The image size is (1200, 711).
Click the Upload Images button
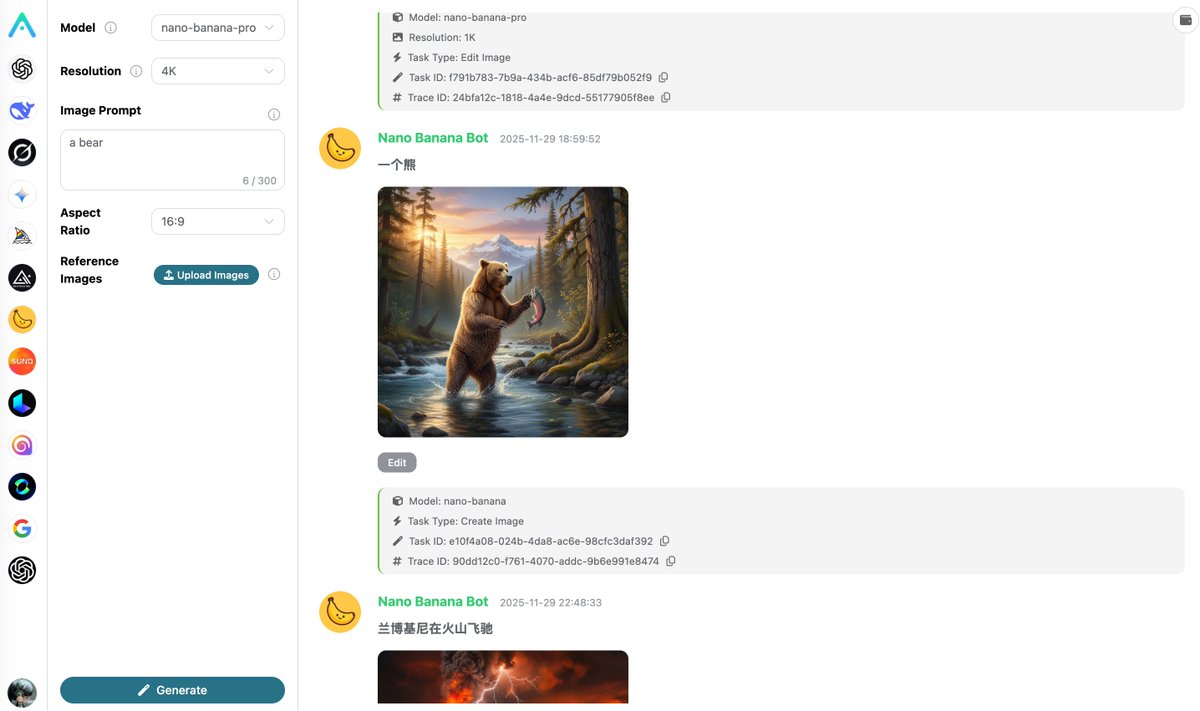click(206, 275)
